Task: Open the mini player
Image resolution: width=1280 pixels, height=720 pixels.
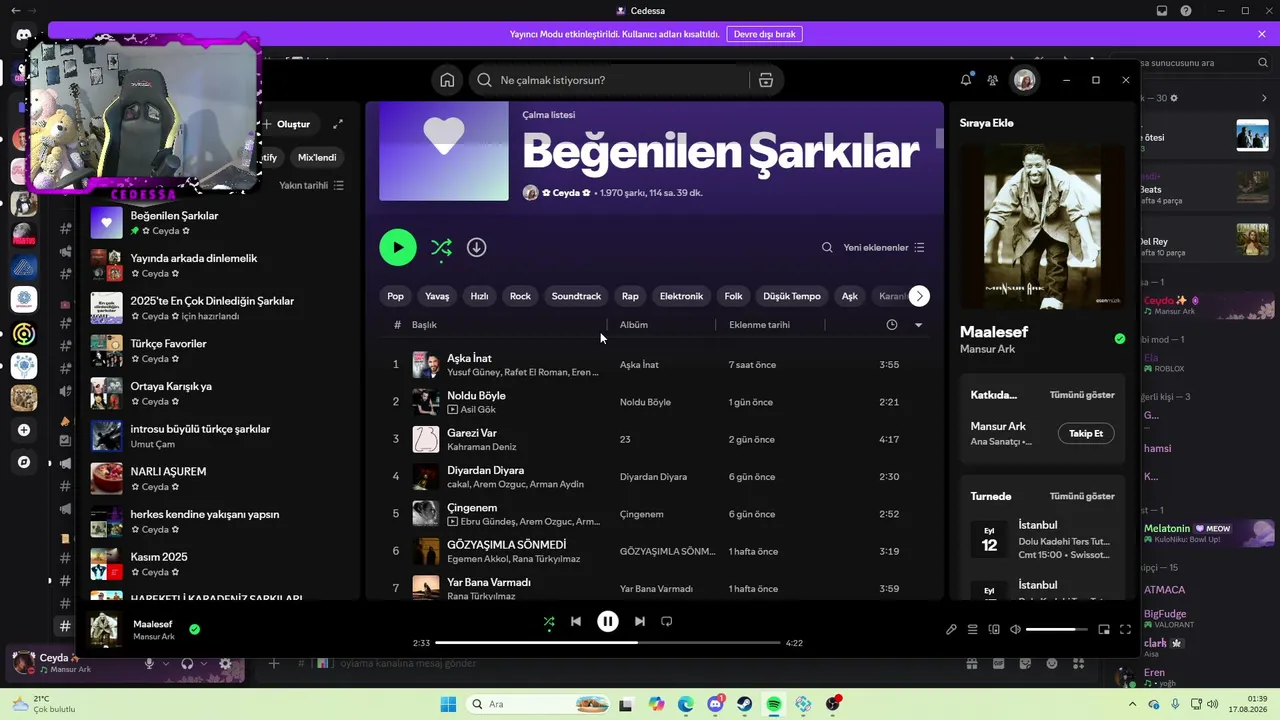Action: coord(1104,629)
